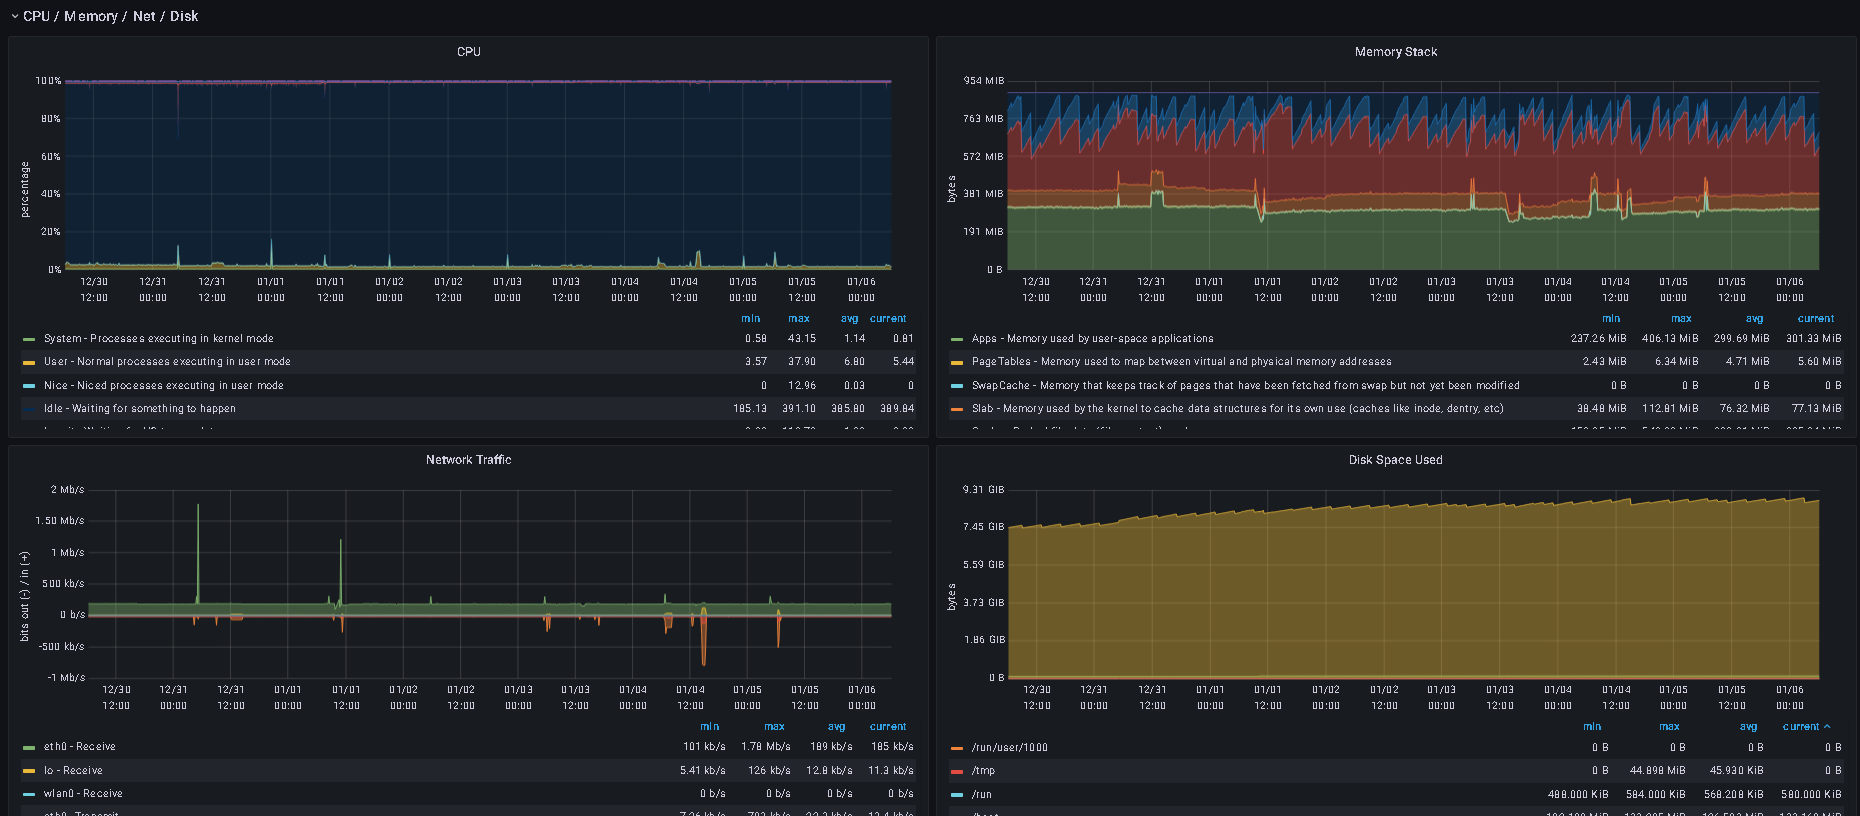Sort Memory Stack legend by avg column
This screenshot has height=816, width=1860.
(1755, 319)
